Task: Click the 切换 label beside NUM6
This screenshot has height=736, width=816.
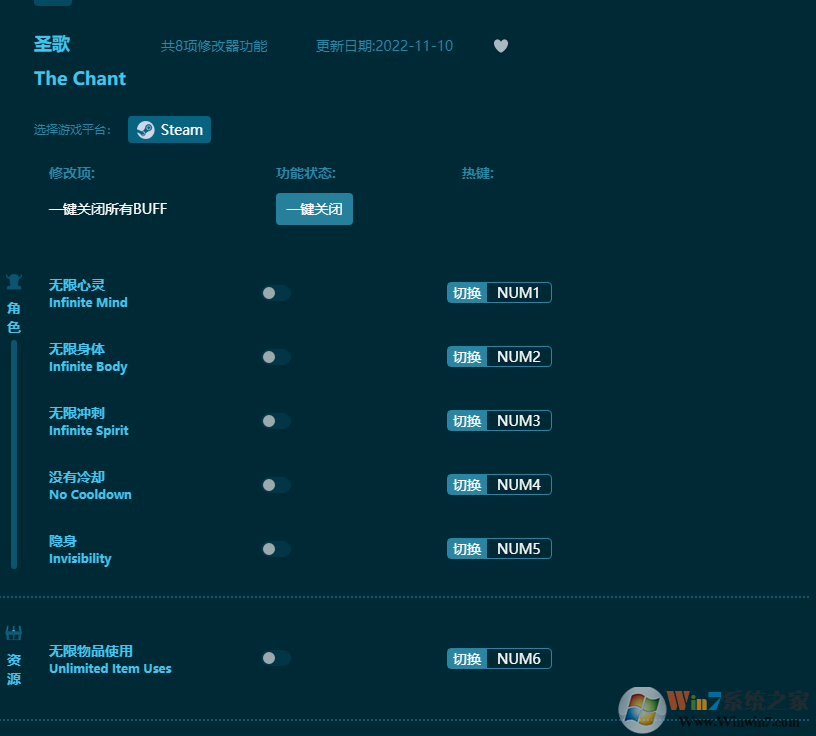Action: pyautogui.click(x=467, y=659)
